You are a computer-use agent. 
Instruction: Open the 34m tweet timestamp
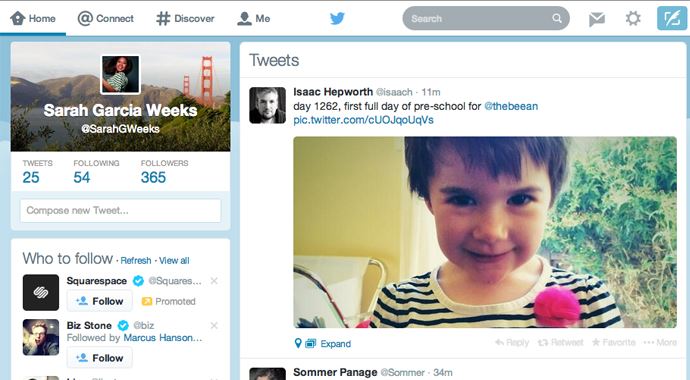tap(443, 373)
